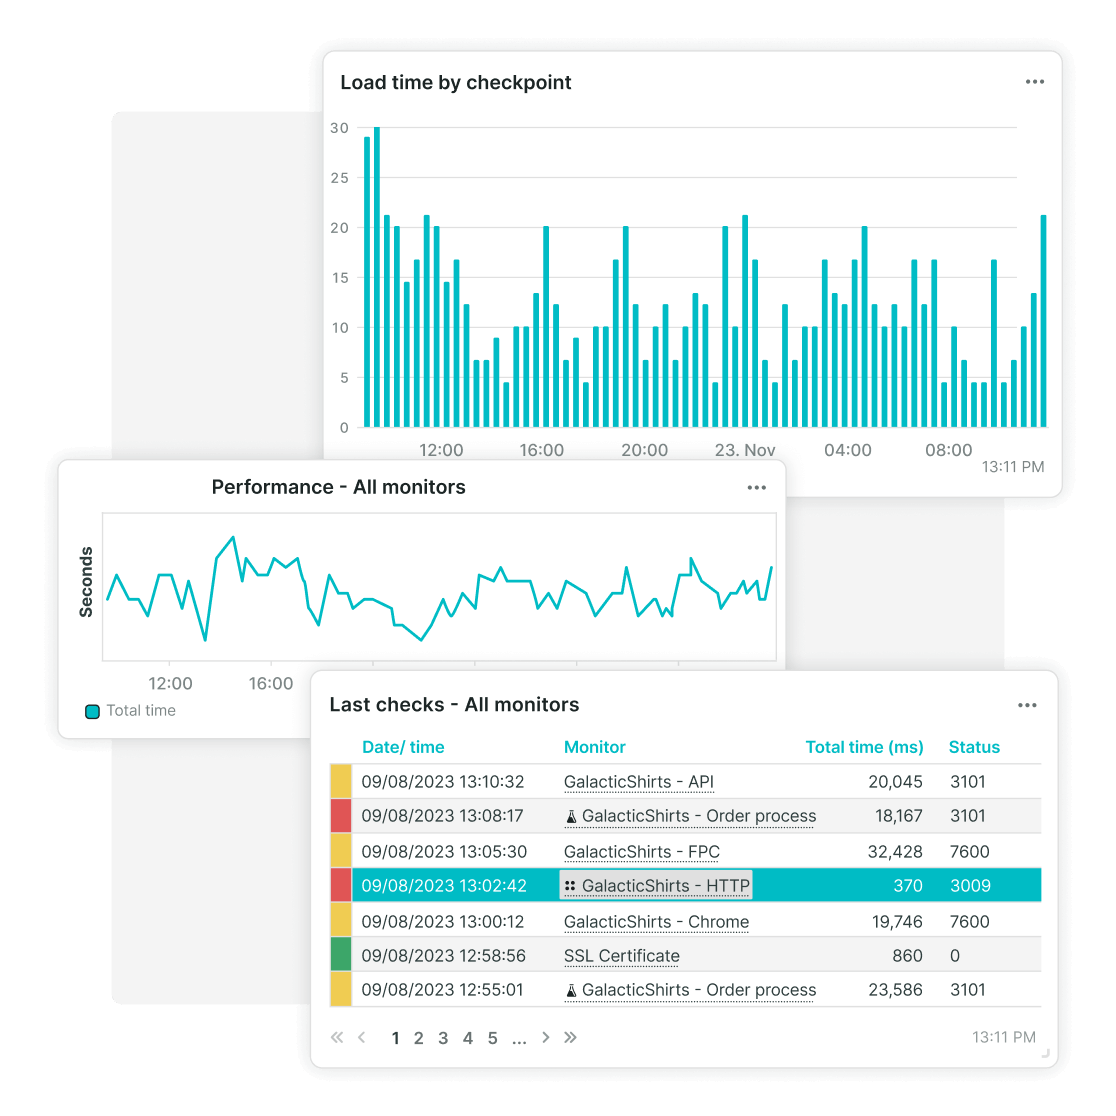The width and height of the screenshot is (1116, 1116).
Task: Open the GalacticShirts - API monitor link
Action: [639, 782]
